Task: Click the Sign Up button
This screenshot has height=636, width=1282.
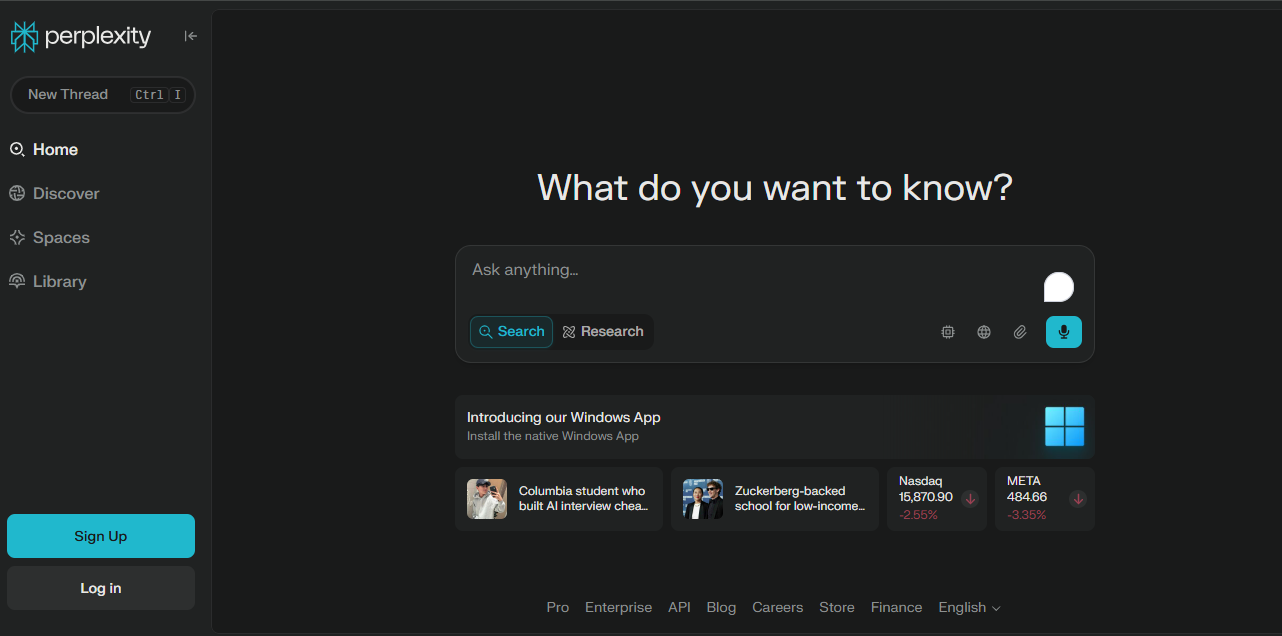Action: coord(101,536)
